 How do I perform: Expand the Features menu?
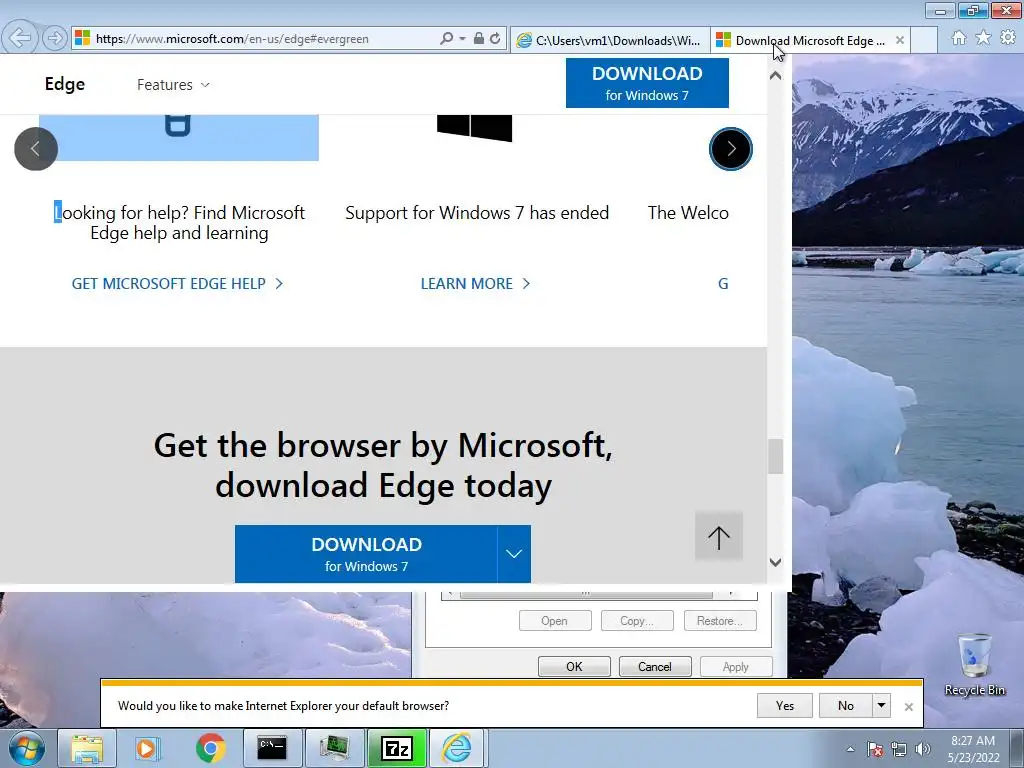click(x=173, y=85)
